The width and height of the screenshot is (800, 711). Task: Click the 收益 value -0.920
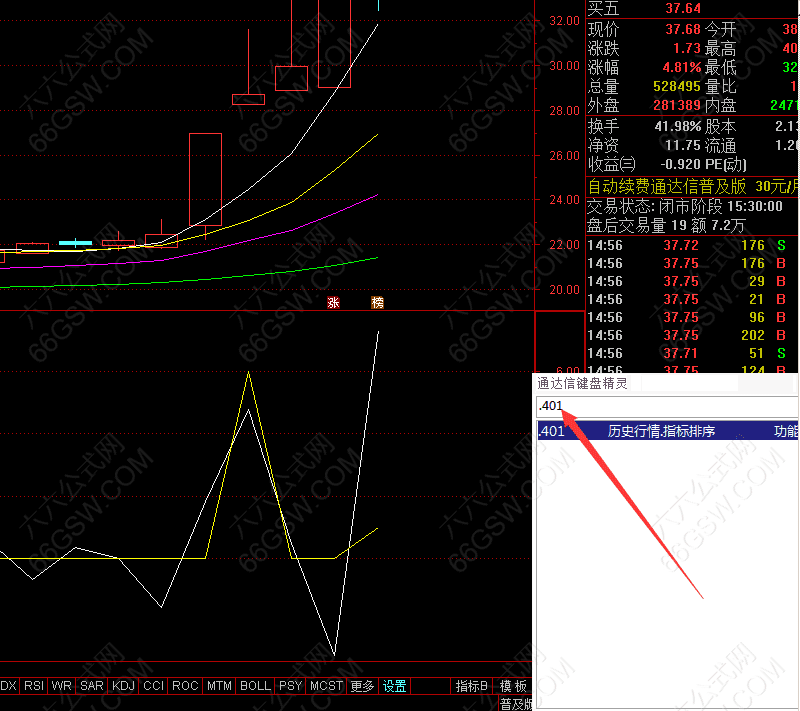(x=680, y=164)
